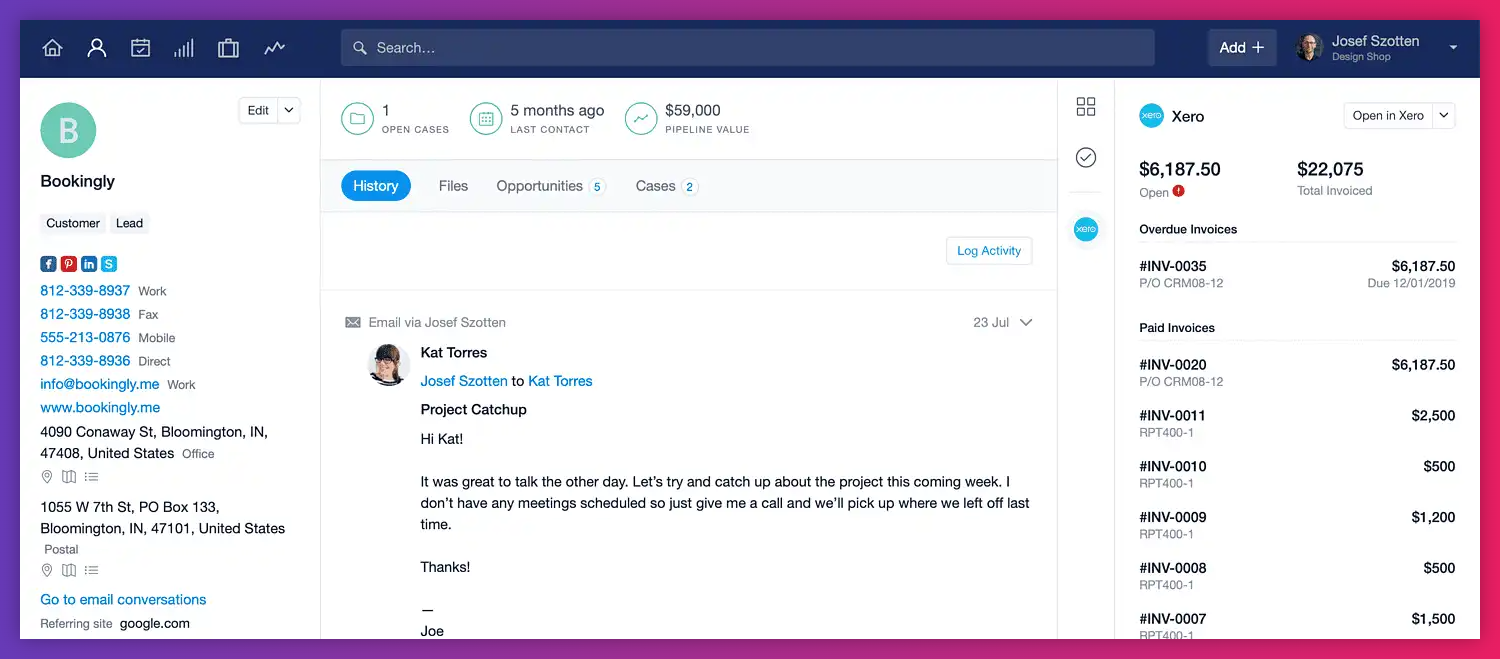Click the map pin under Postal address
Viewport: 1500px width, 659px height.
(x=47, y=571)
